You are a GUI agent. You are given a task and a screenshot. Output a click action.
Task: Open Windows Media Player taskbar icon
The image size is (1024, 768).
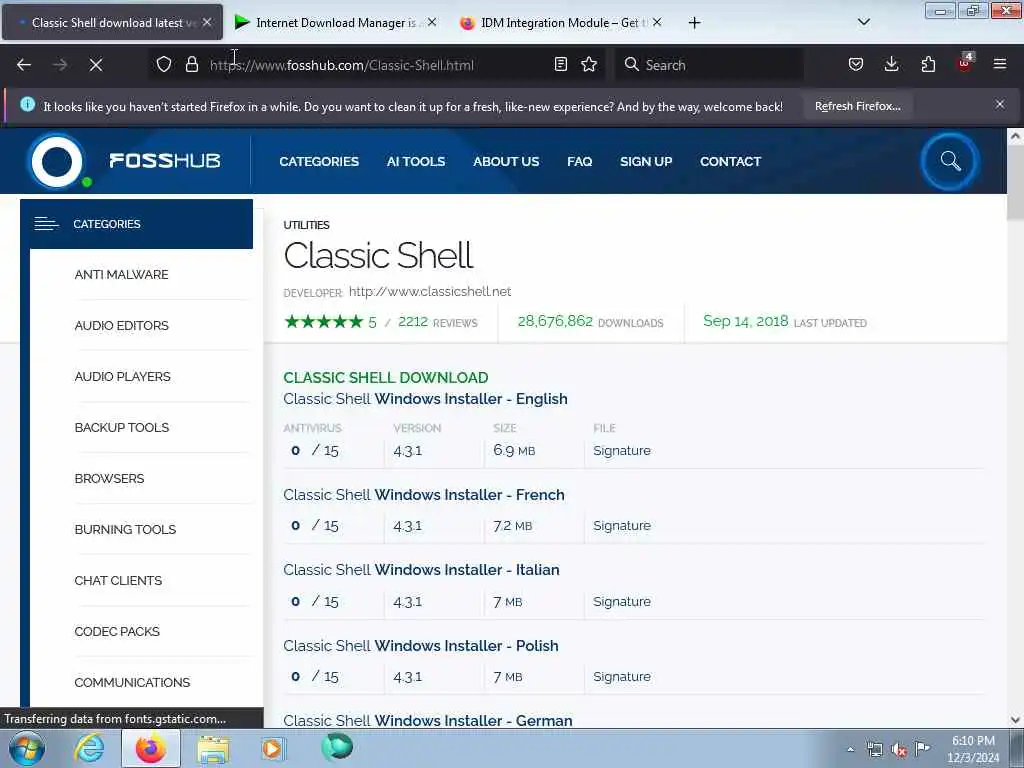(272, 749)
